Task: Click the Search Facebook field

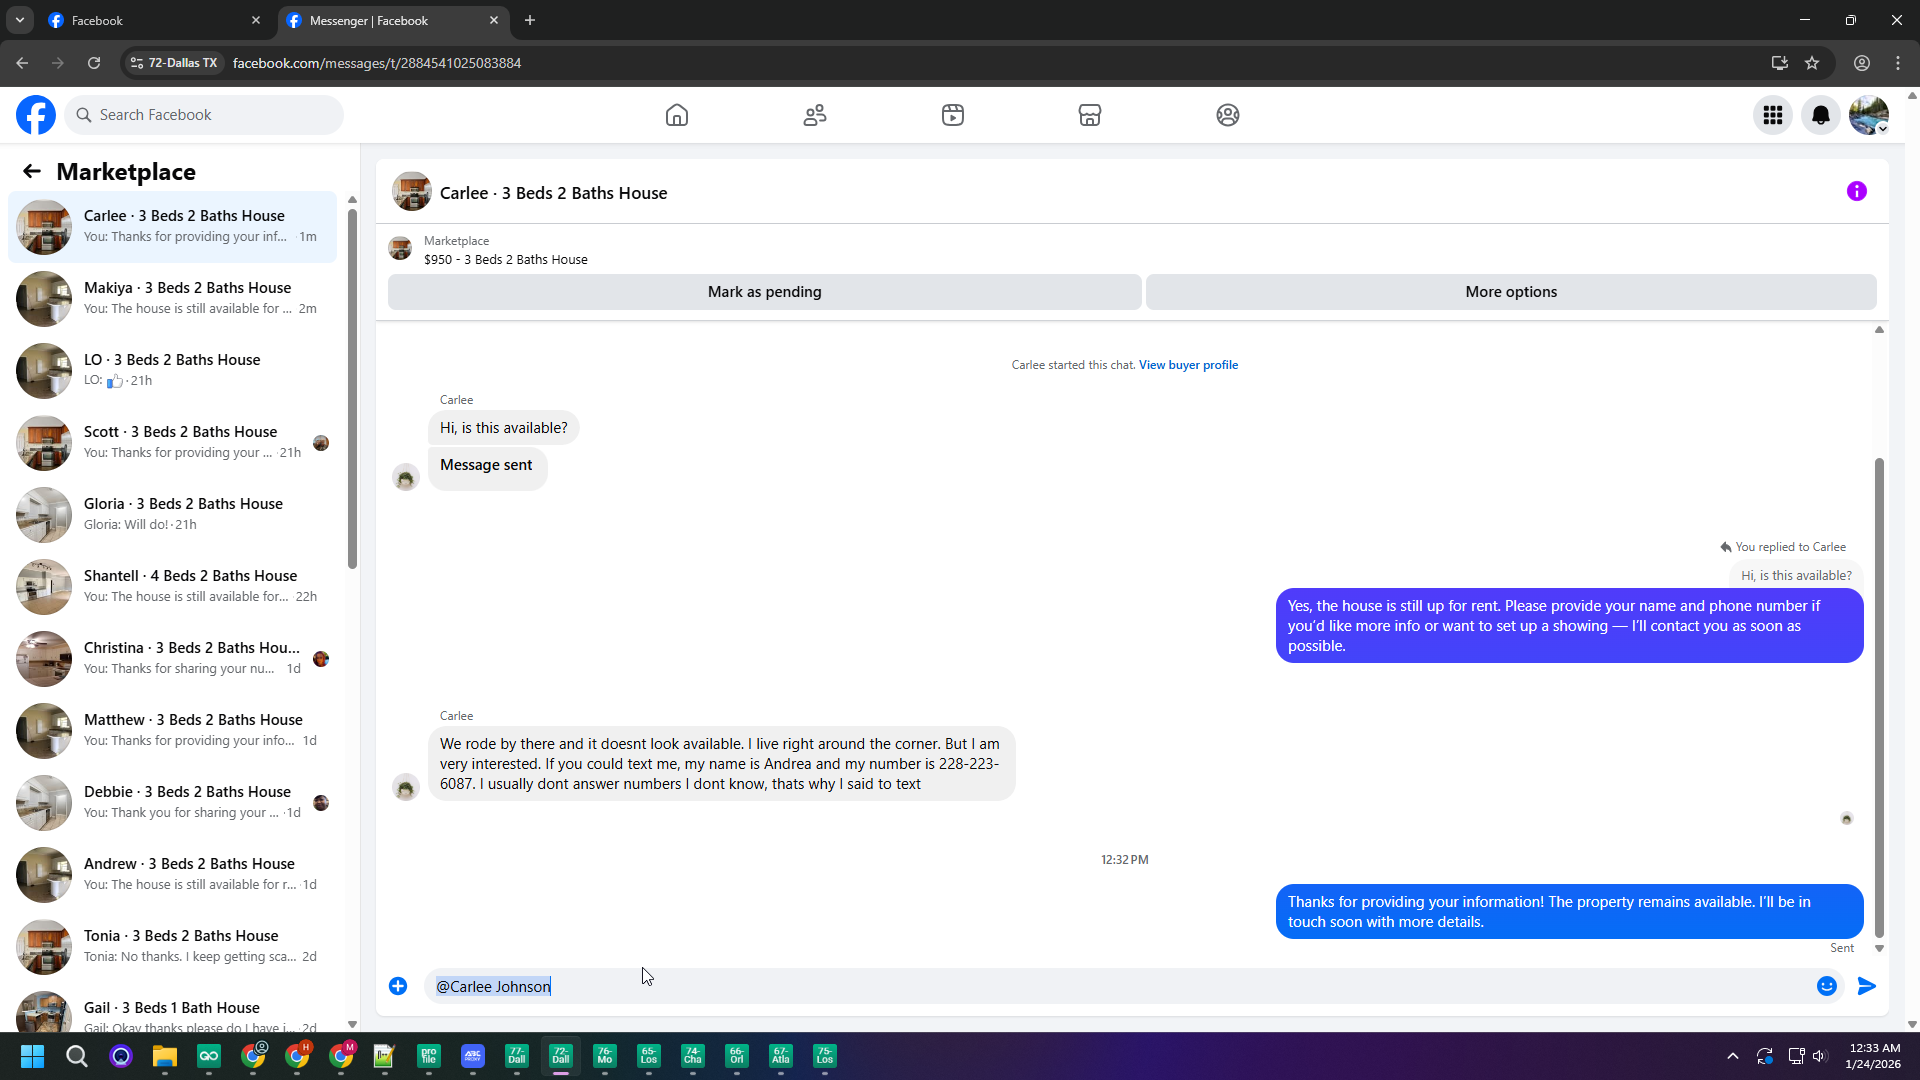Action: click(205, 115)
